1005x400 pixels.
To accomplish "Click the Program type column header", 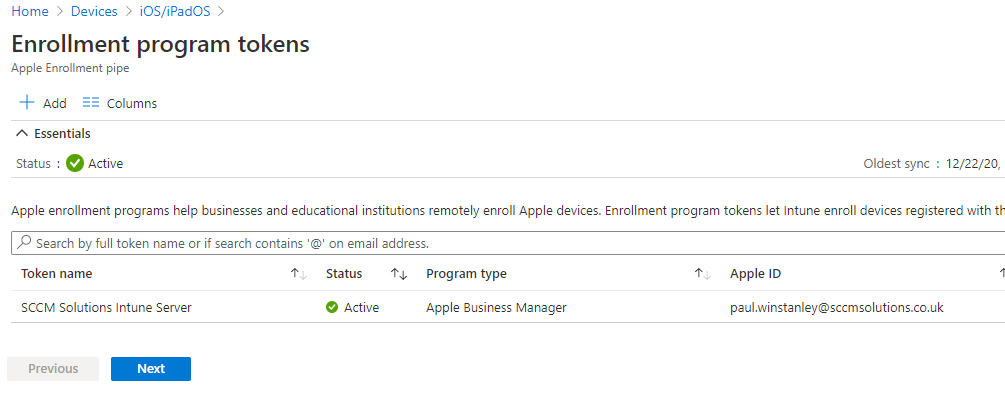I will coord(466,274).
